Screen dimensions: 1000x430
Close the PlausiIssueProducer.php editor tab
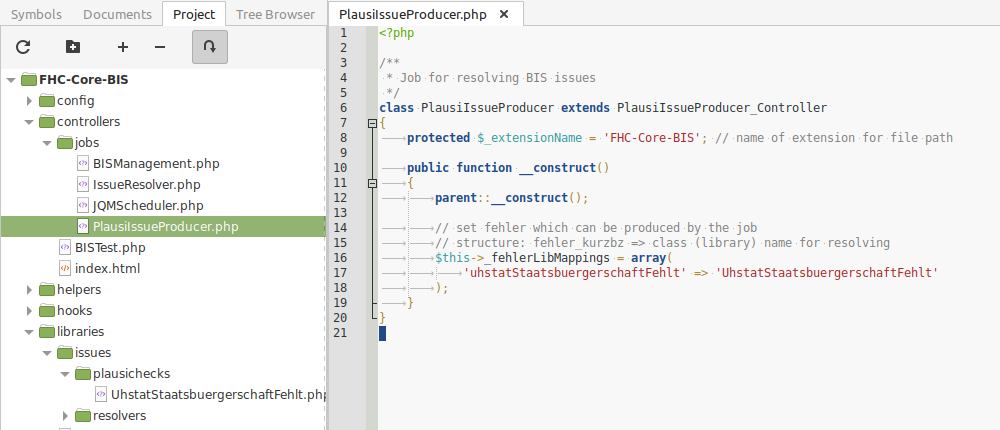(x=503, y=15)
